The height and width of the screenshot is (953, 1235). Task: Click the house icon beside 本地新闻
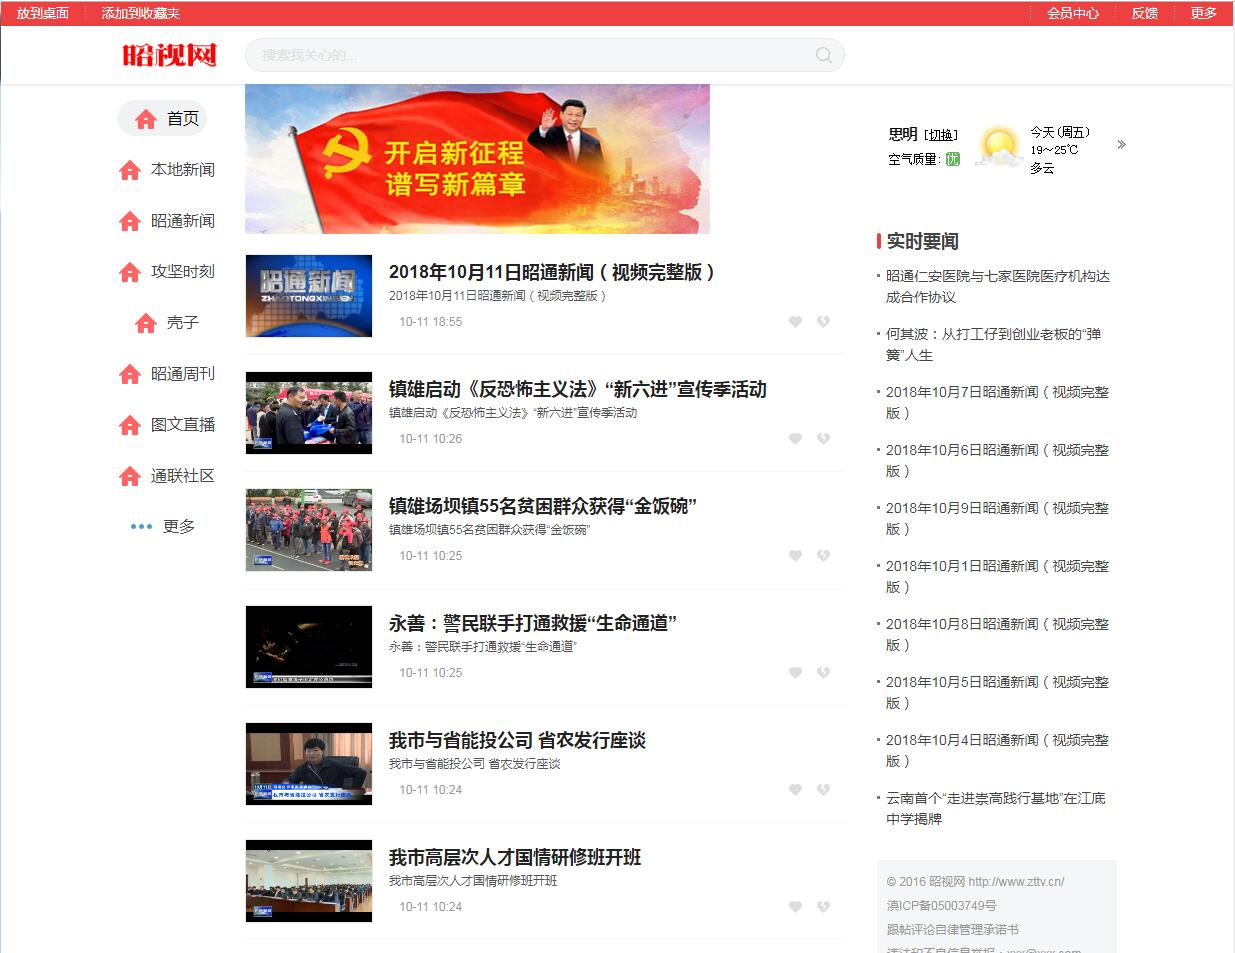tap(130, 170)
